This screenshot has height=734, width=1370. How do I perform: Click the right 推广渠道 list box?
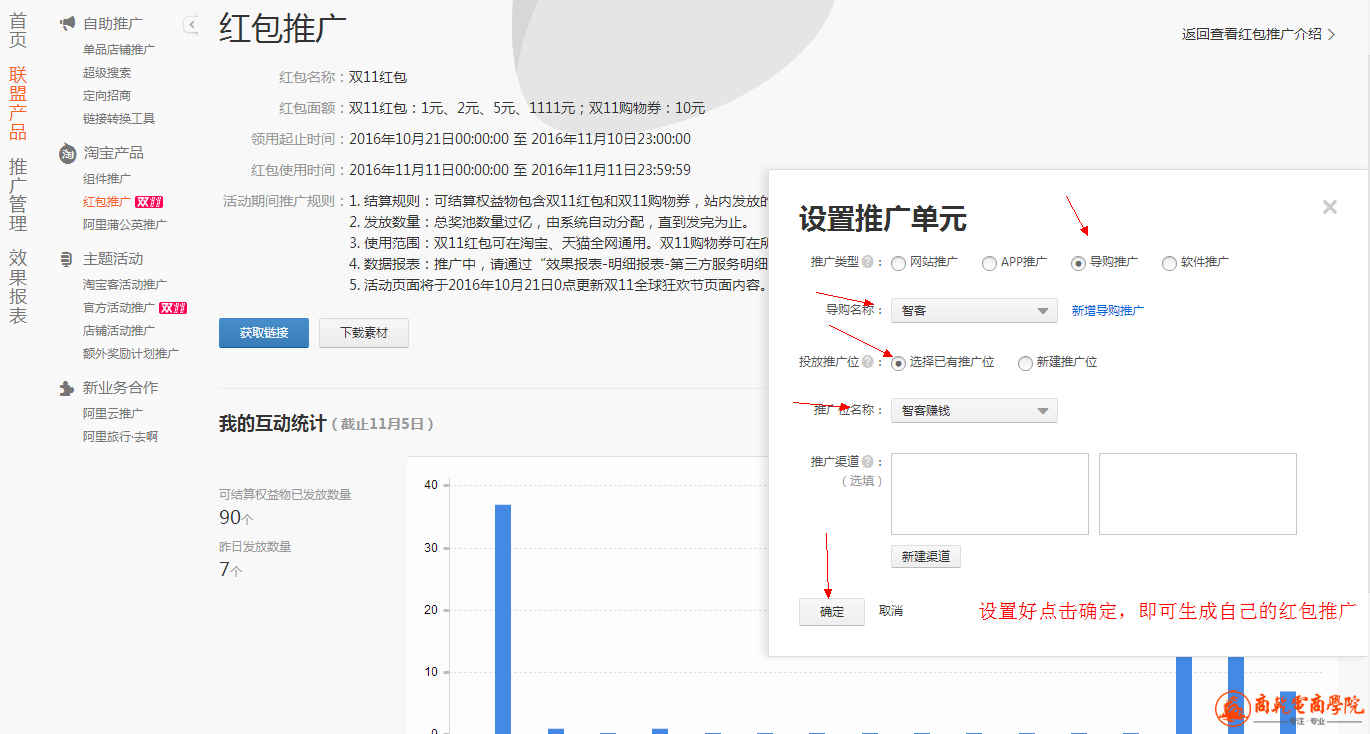[1198, 494]
